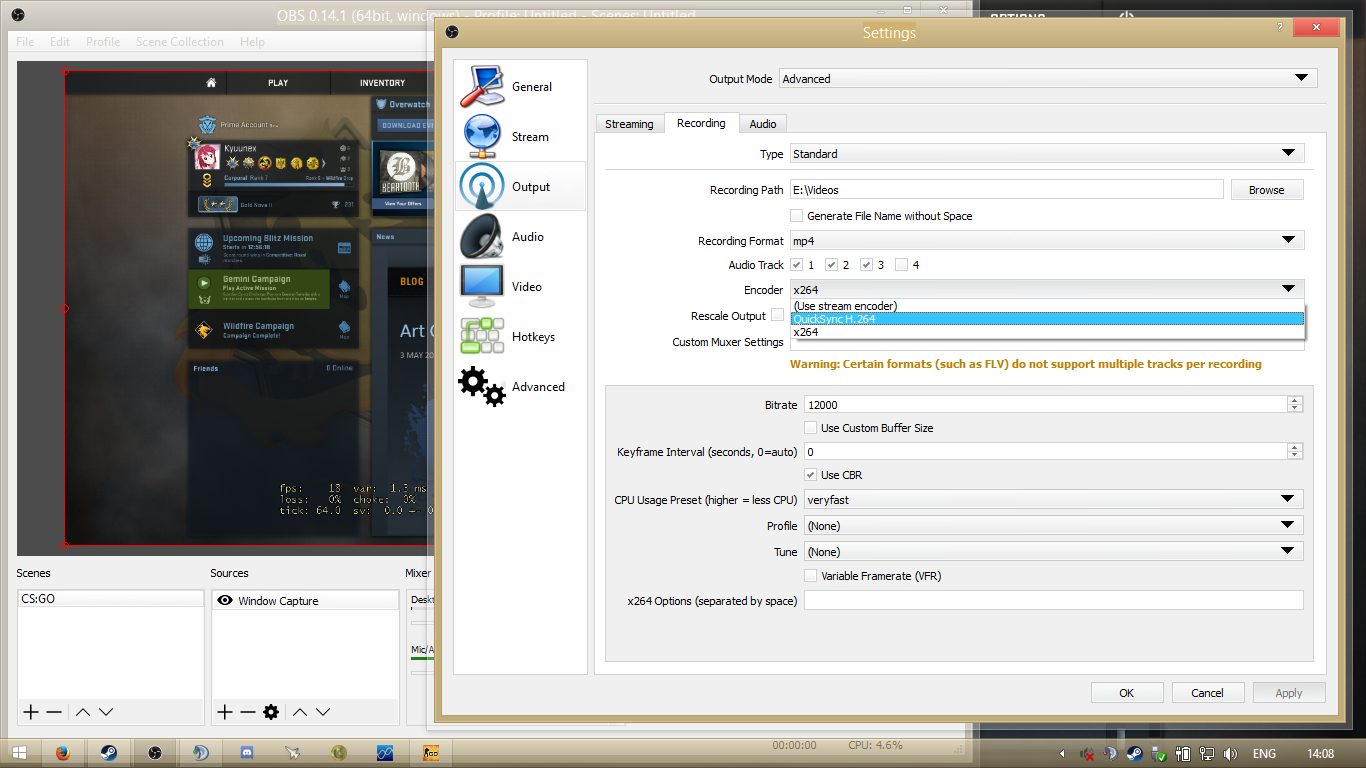Image resolution: width=1366 pixels, height=768 pixels.
Task: Switch to the Audio output tab
Action: [763, 124]
